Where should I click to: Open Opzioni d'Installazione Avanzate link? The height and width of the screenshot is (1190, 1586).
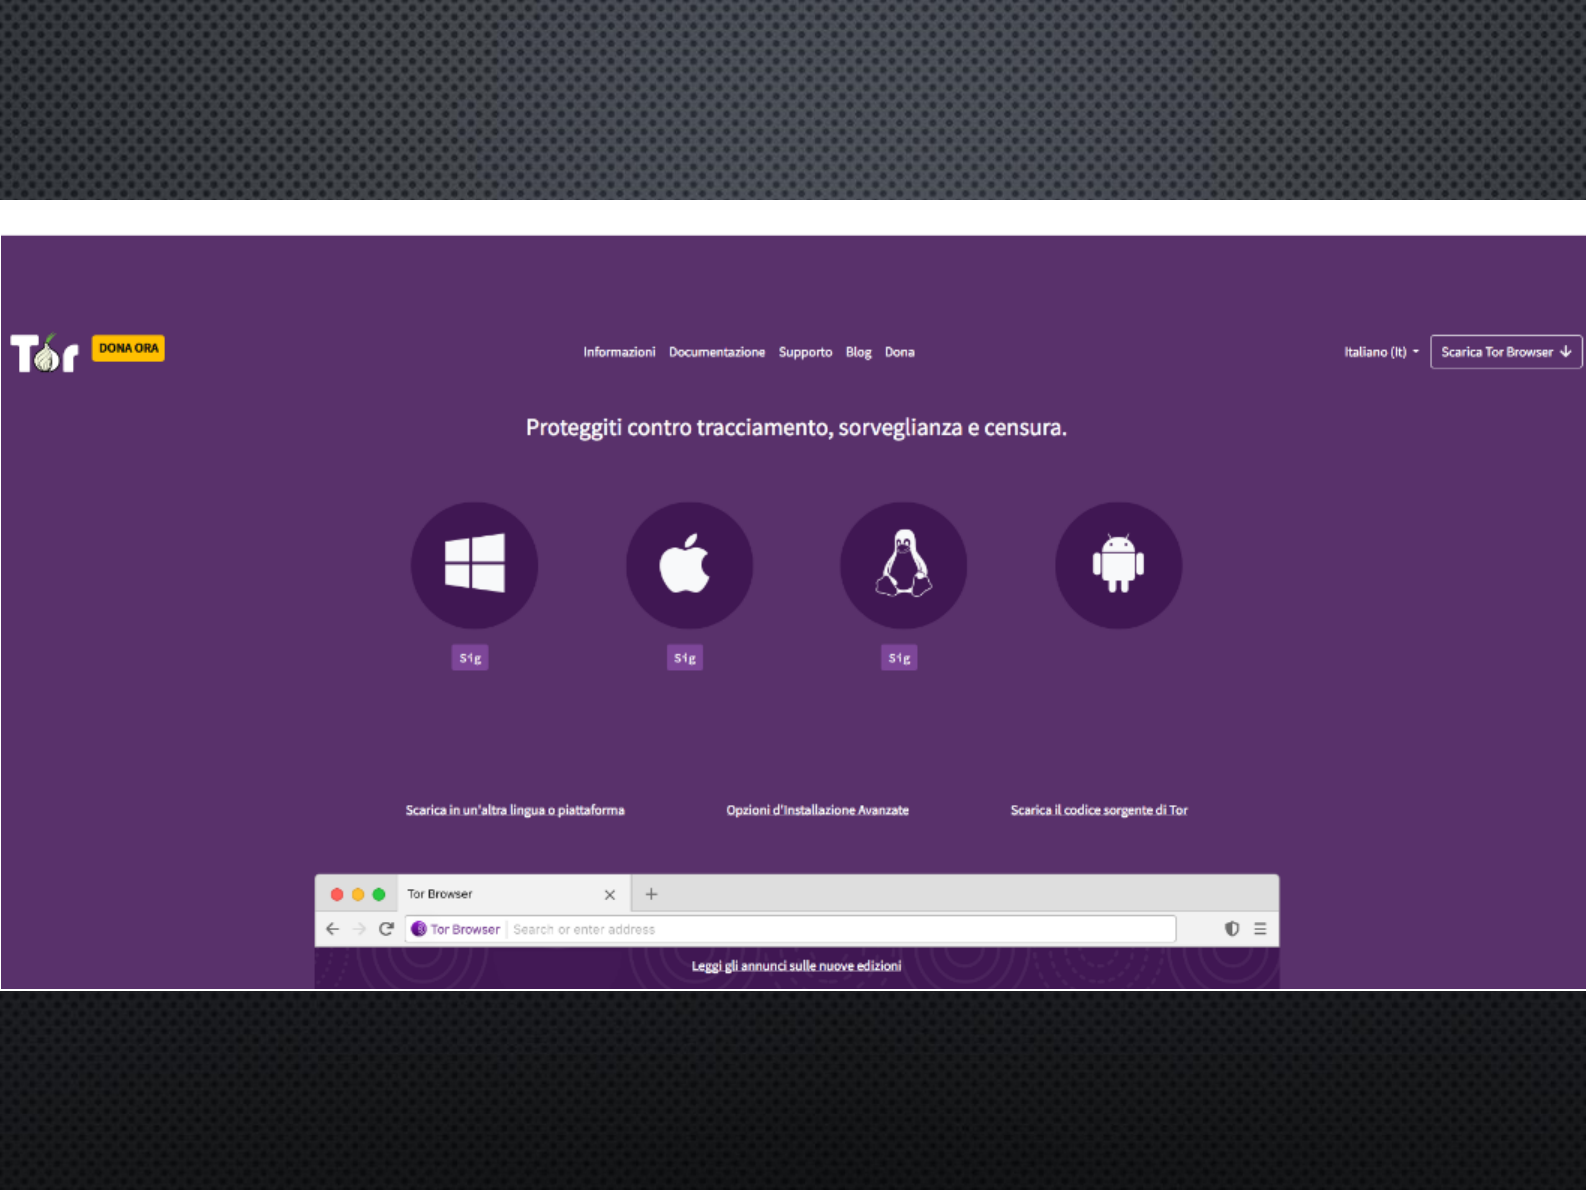pos(817,810)
